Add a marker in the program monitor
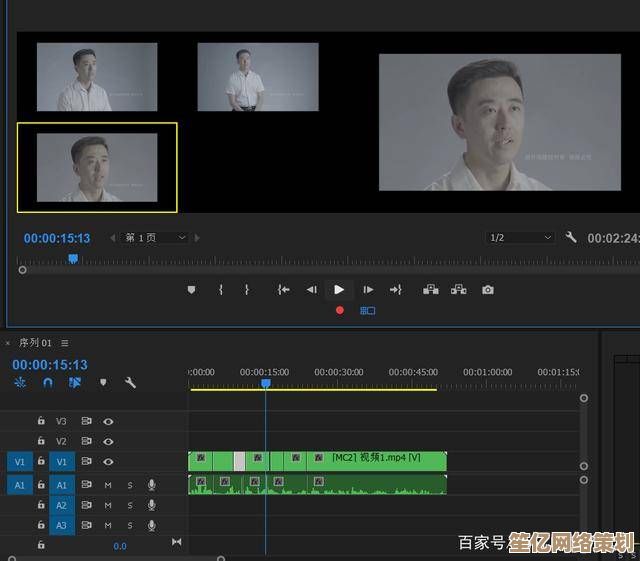Viewport: 640px width, 561px height. click(191, 290)
